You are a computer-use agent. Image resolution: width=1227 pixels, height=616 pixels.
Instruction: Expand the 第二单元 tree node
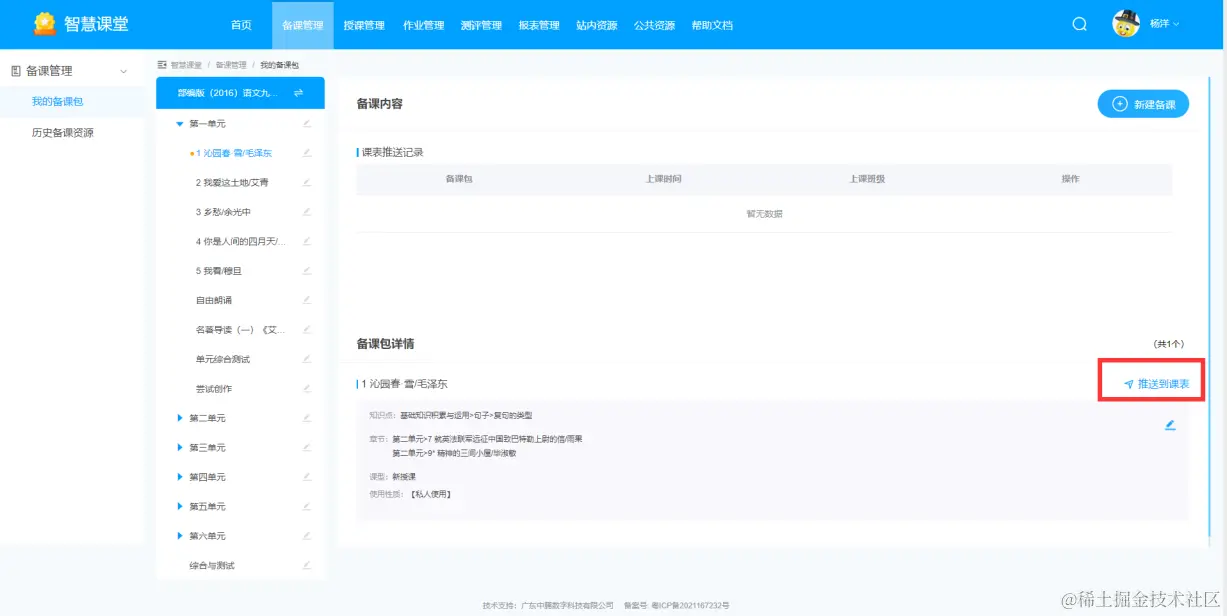click(180, 417)
